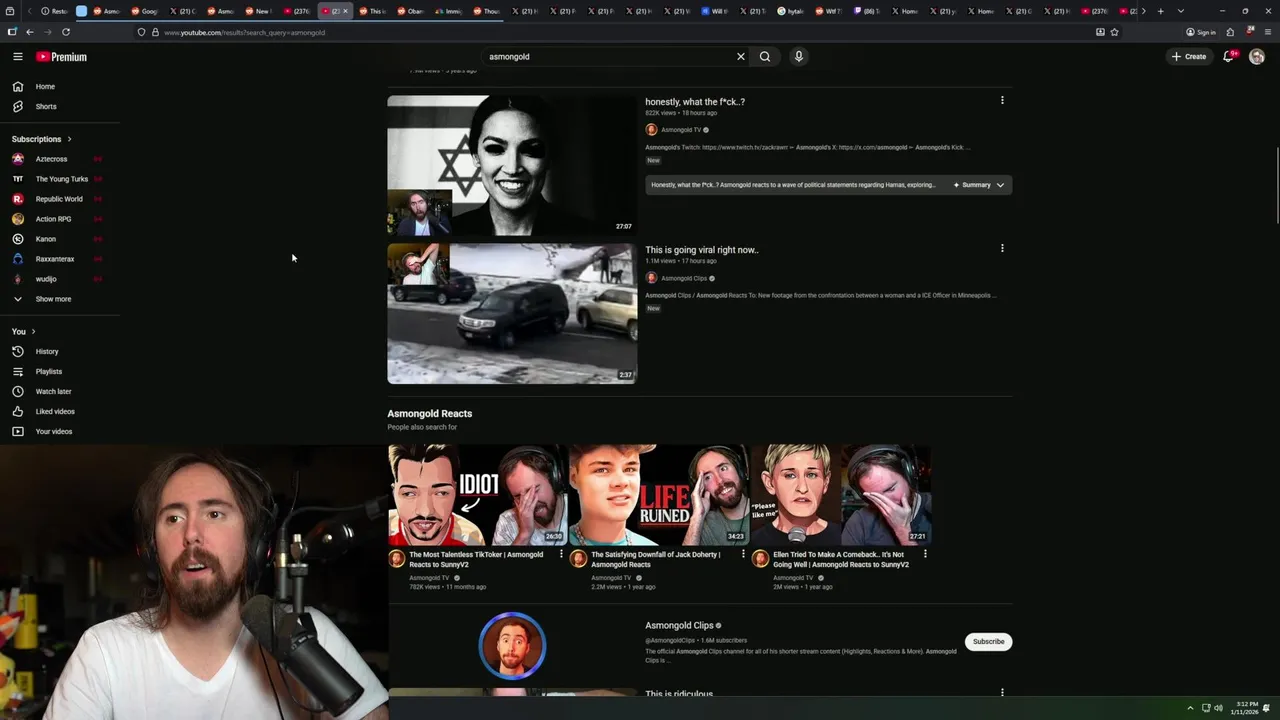Open options for 'Ellen Tried To Make A Comeback'
This screenshot has width=1280, height=720.
(x=925, y=554)
